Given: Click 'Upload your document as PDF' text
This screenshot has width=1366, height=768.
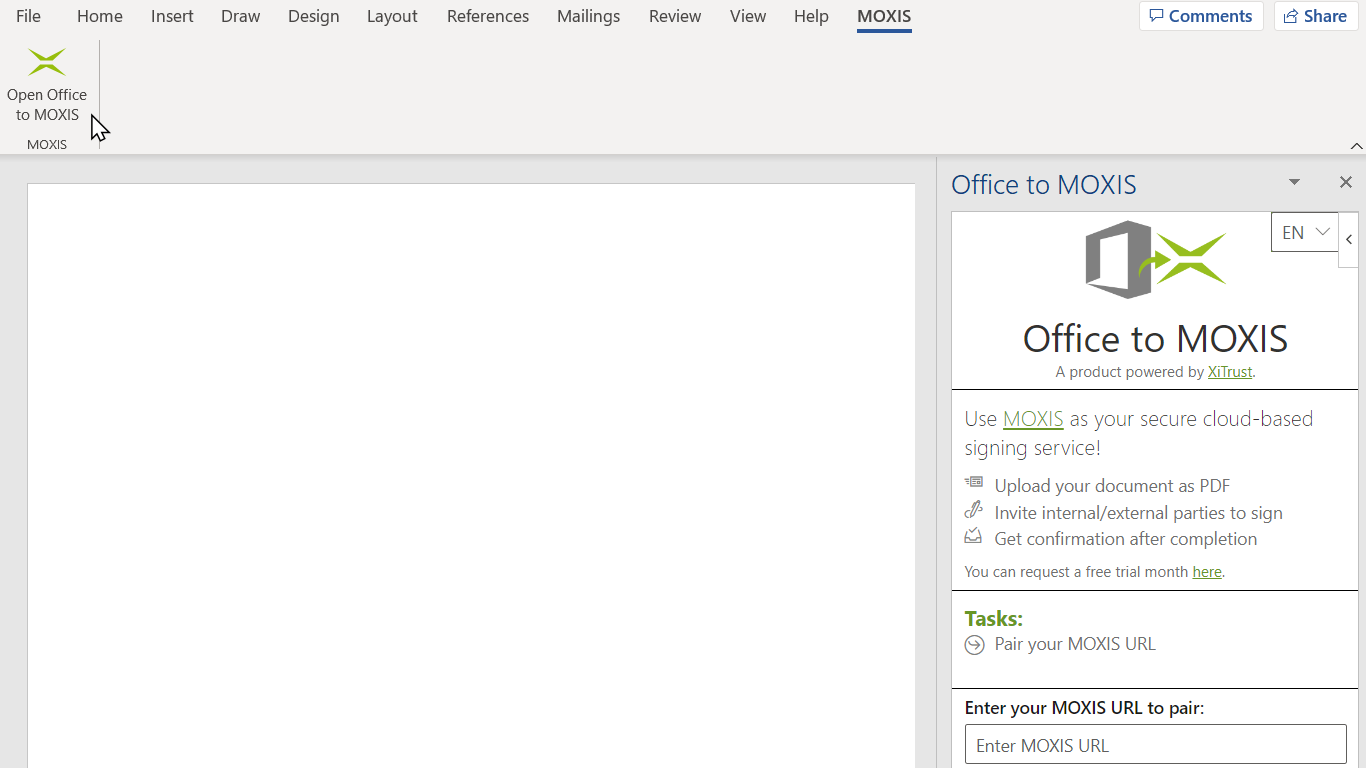Looking at the screenshot, I should pos(1112,486).
